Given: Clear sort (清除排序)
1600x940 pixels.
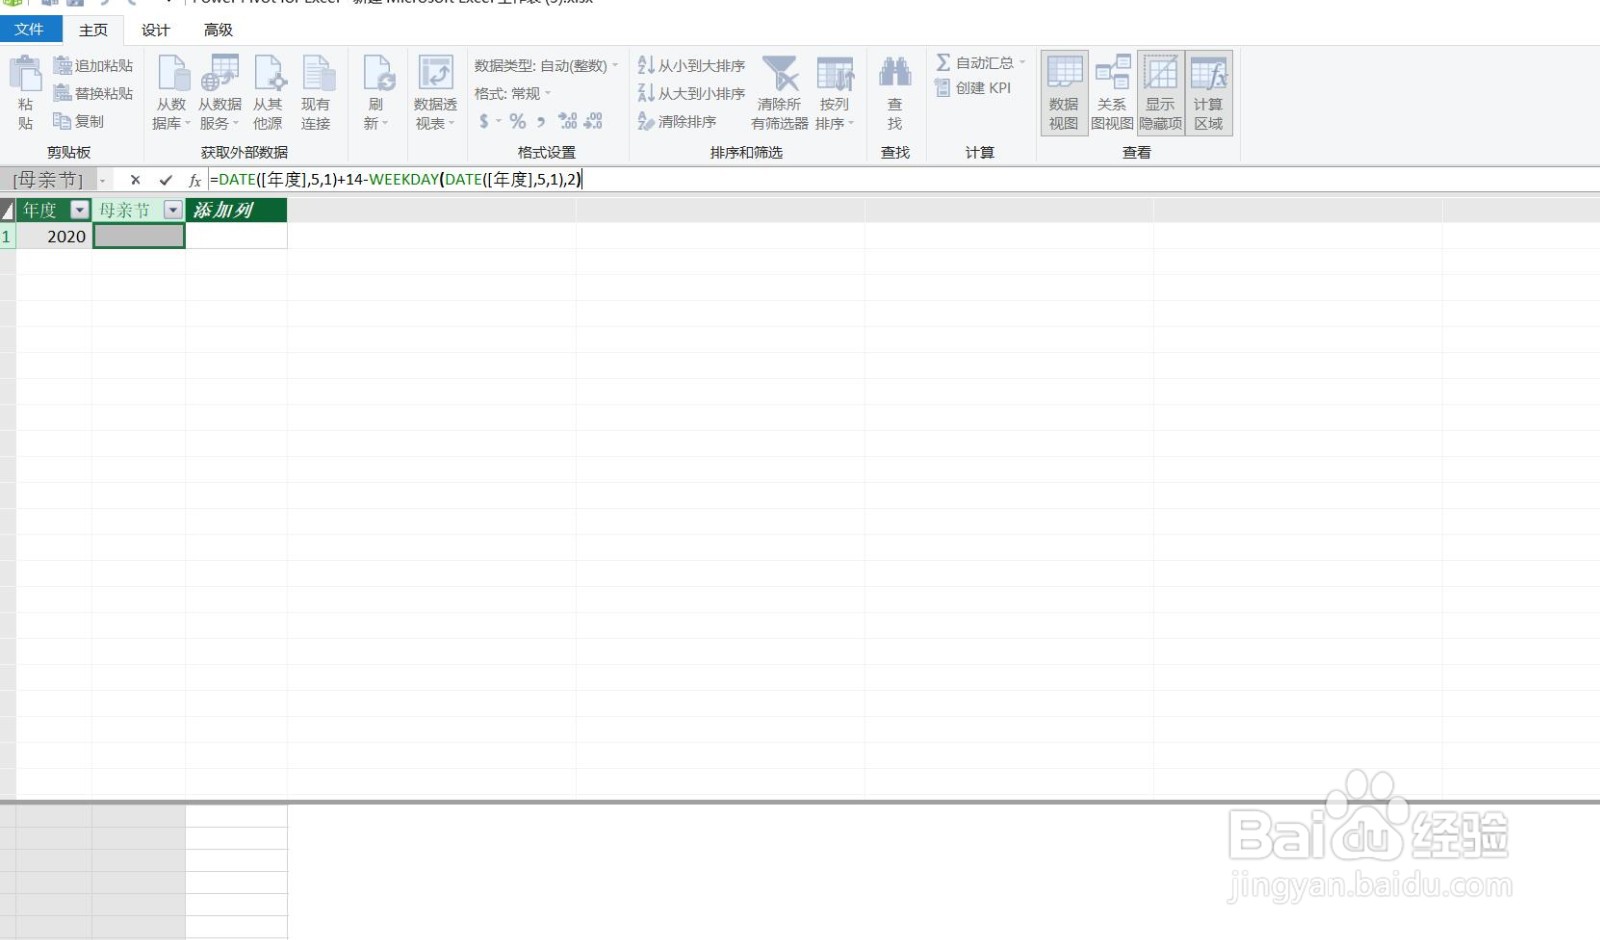Looking at the screenshot, I should click(x=678, y=122).
